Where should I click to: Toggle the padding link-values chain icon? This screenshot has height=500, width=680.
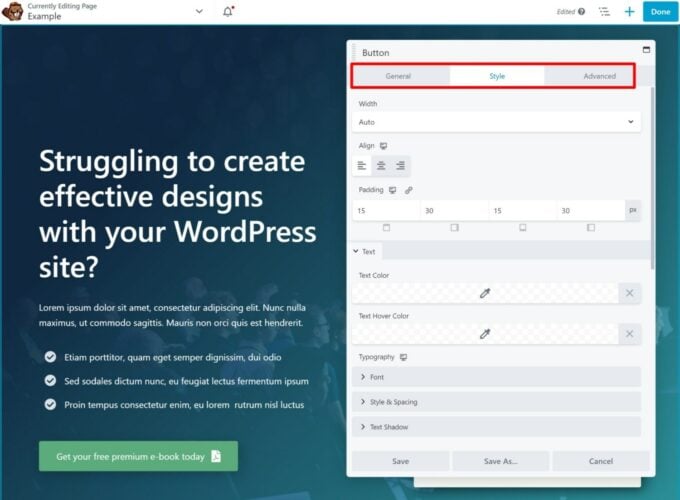pyautogui.click(x=409, y=190)
